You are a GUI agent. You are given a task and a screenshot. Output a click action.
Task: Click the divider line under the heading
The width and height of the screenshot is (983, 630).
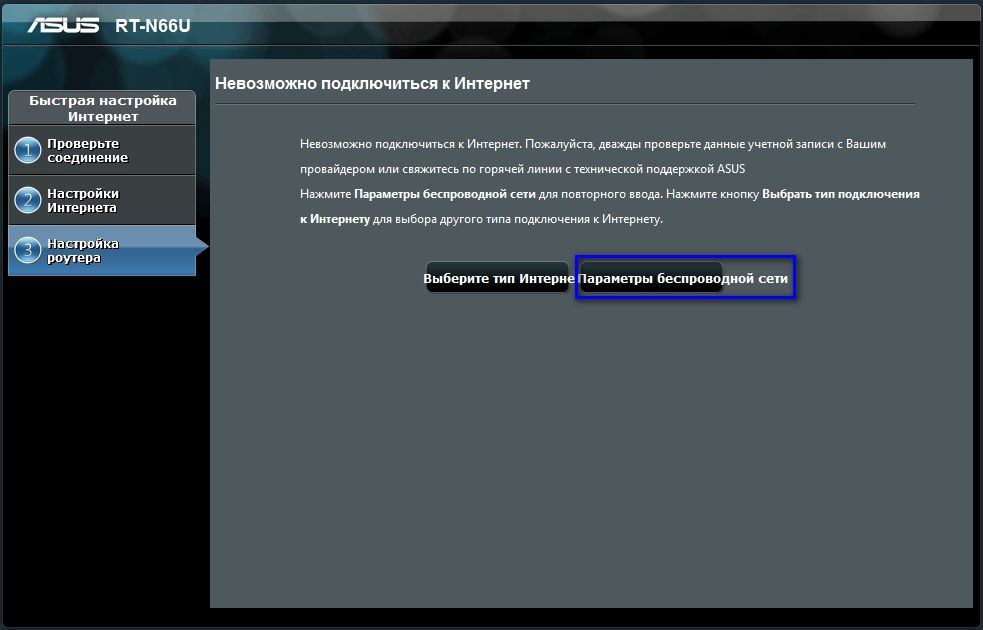tap(564, 104)
